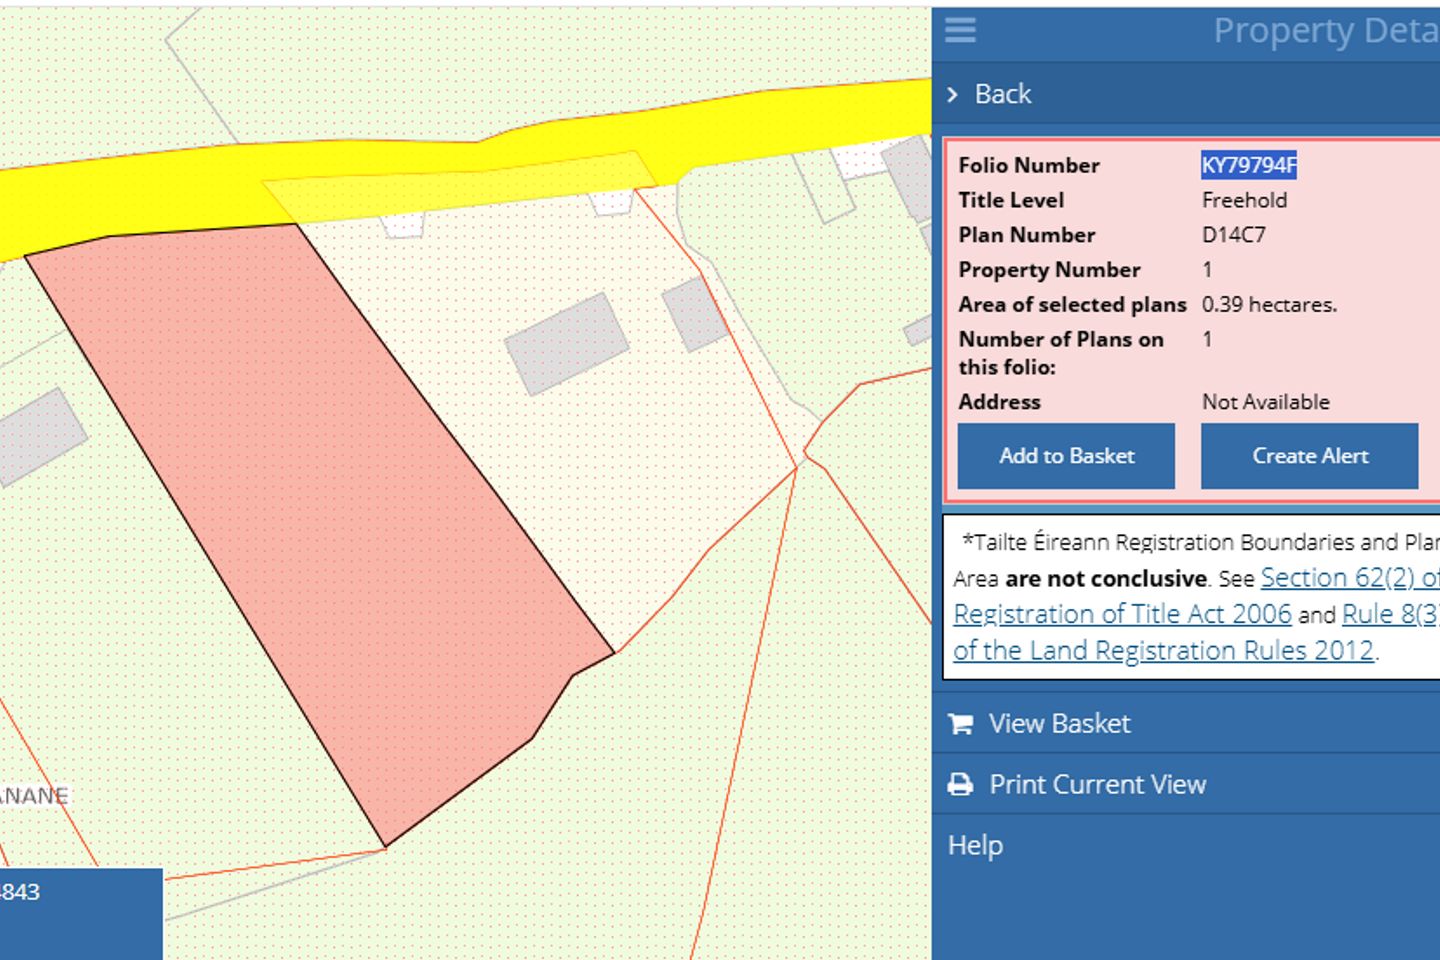Choose Print Current View text
Image resolution: width=1440 pixels, height=960 pixels.
pyautogui.click(x=1097, y=785)
